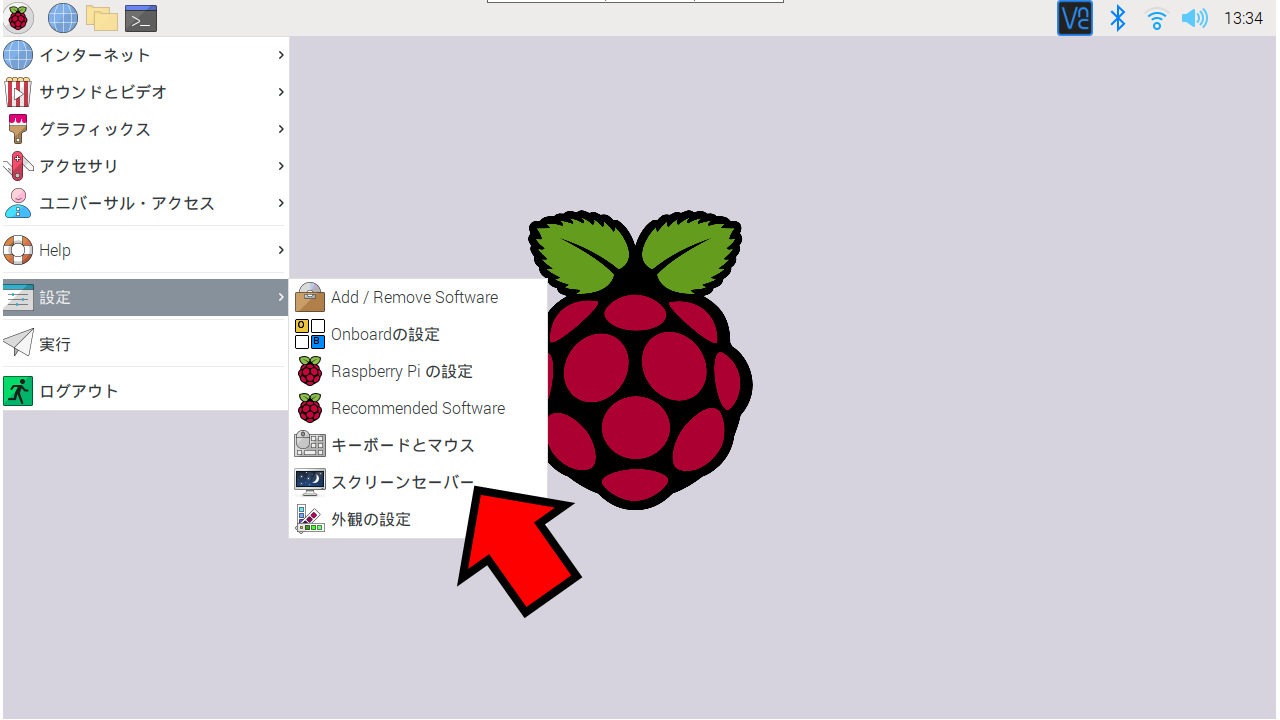Screen dimensions: 1280x720
Task: Click the Help lifebuoy icon
Action: [18, 250]
